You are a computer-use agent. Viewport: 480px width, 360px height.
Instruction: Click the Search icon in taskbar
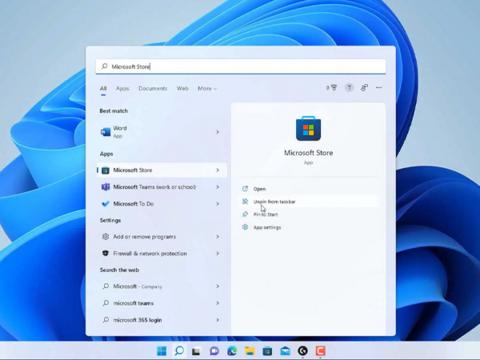click(179, 351)
